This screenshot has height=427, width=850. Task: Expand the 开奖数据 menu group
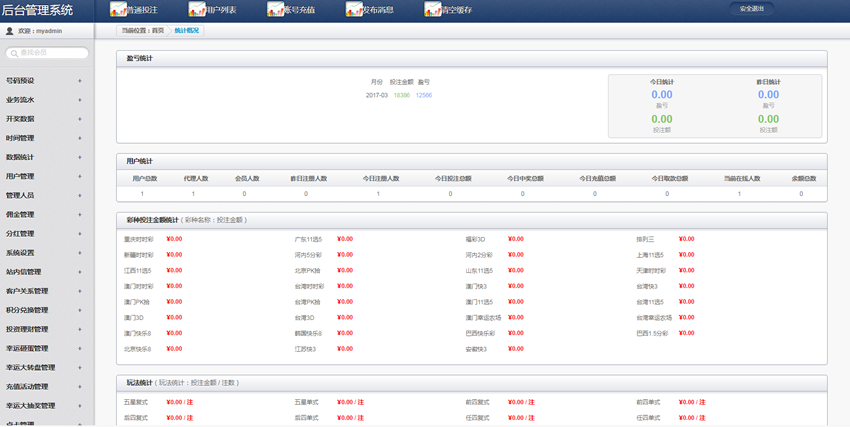coord(44,119)
